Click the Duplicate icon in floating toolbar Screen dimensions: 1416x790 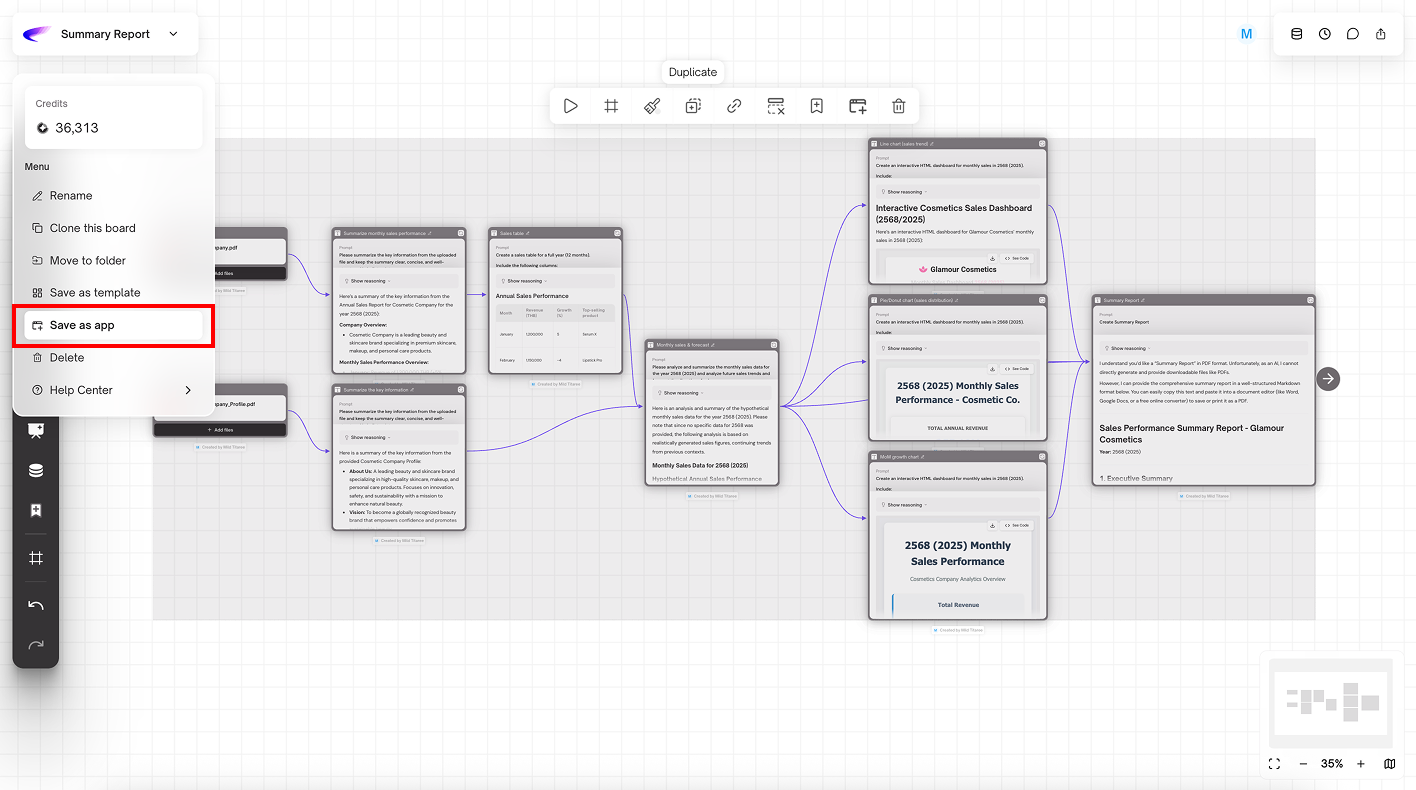(693, 106)
